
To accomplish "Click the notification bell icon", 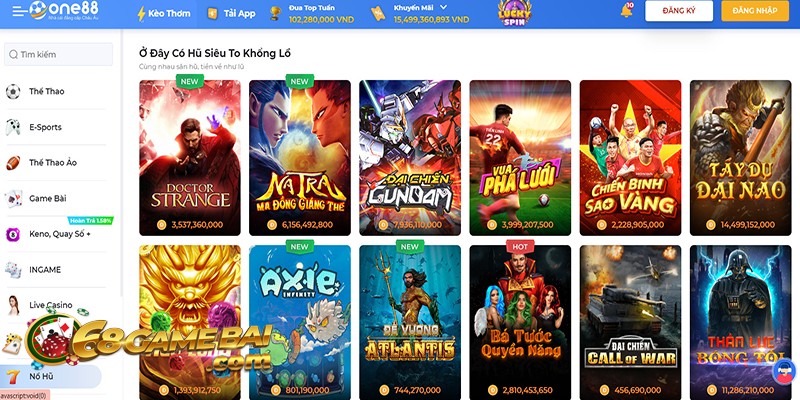I will [x=626, y=11].
